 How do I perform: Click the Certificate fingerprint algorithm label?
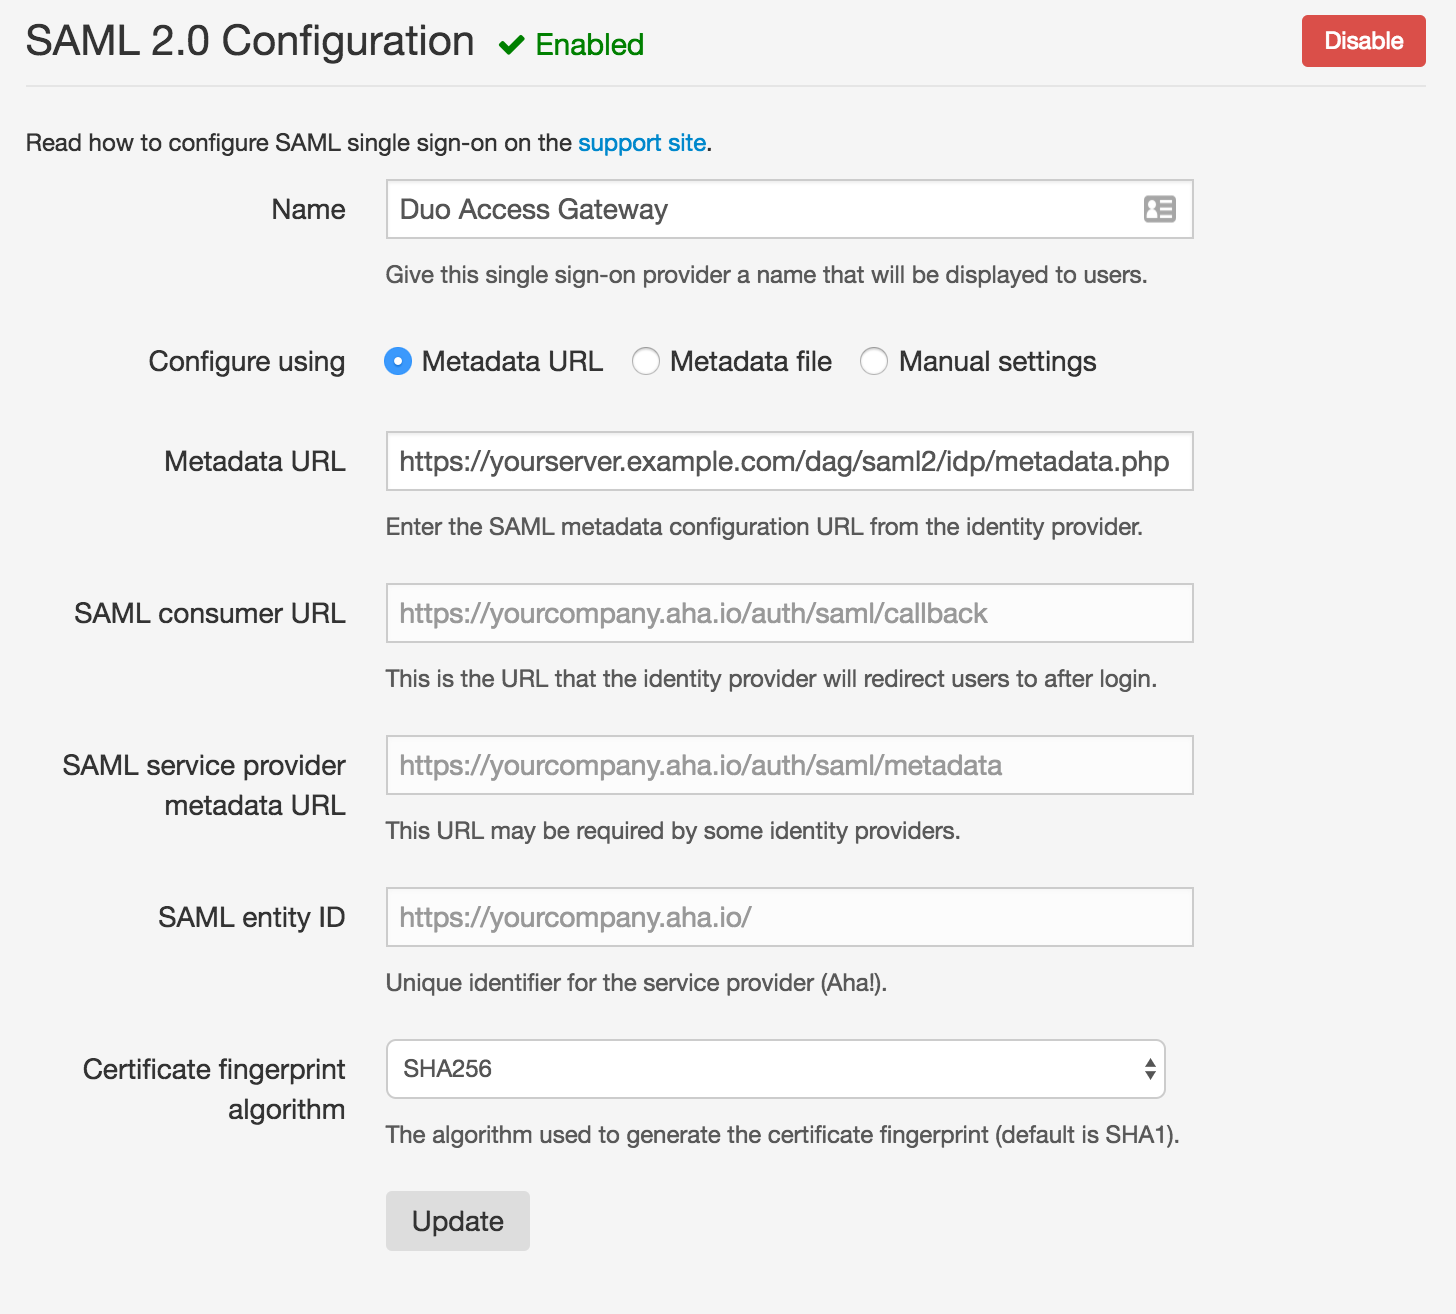point(213,1089)
